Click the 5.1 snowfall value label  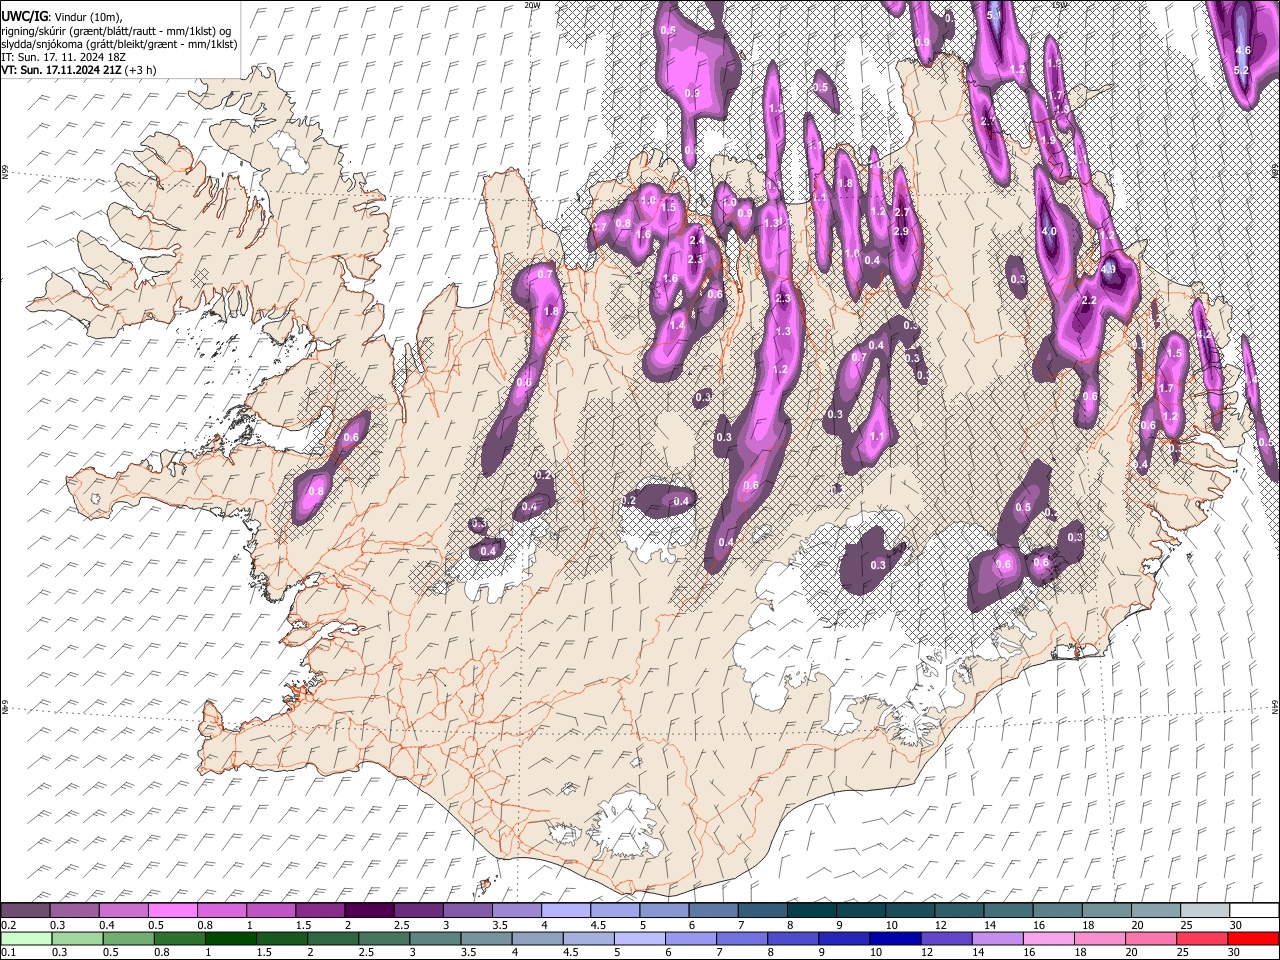[x=994, y=16]
